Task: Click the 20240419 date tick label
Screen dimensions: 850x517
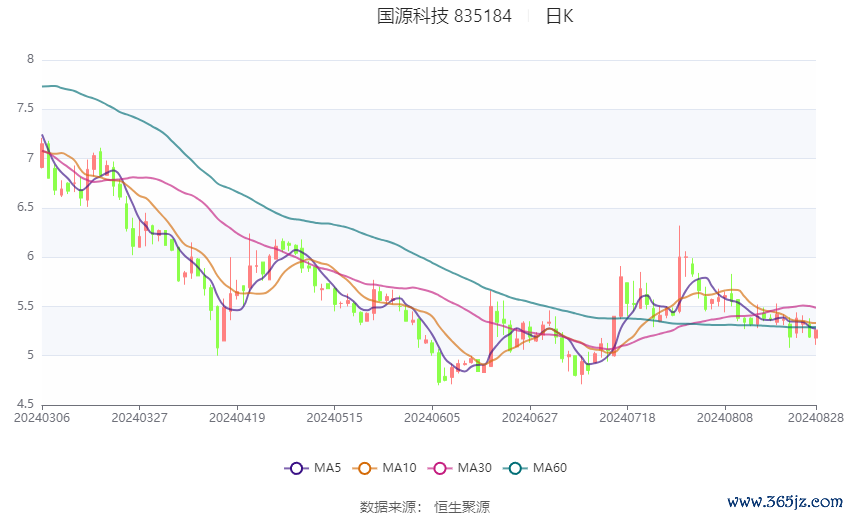Action: [x=237, y=417]
